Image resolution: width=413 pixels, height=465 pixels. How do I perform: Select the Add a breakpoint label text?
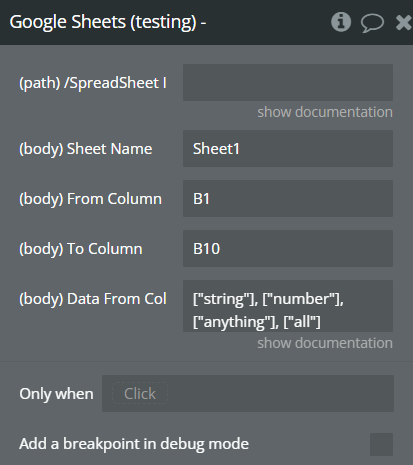point(134,444)
